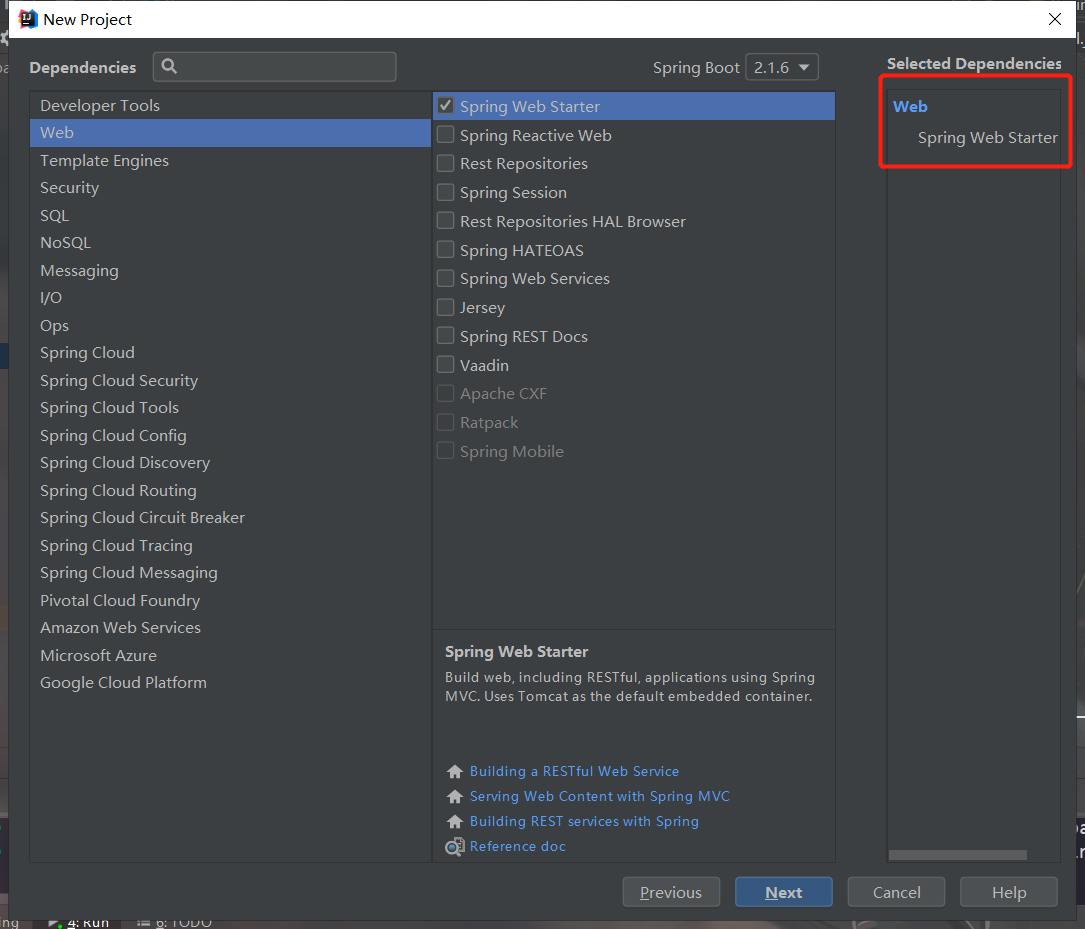1085x929 pixels.
Task: Click the Next button
Action: tap(783, 892)
